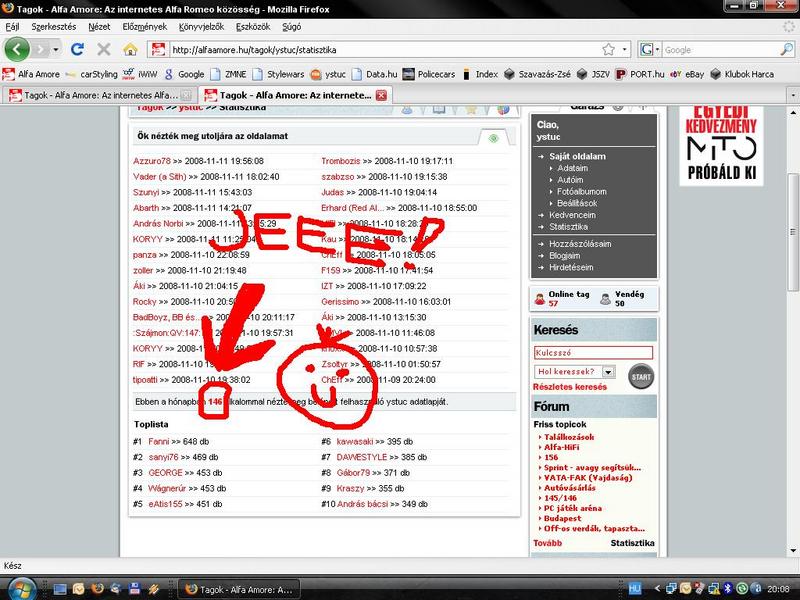This screenshot has width=800, height=600.
Task: Open the Könyvjelzők menu
Action: (x=202, y=27)
